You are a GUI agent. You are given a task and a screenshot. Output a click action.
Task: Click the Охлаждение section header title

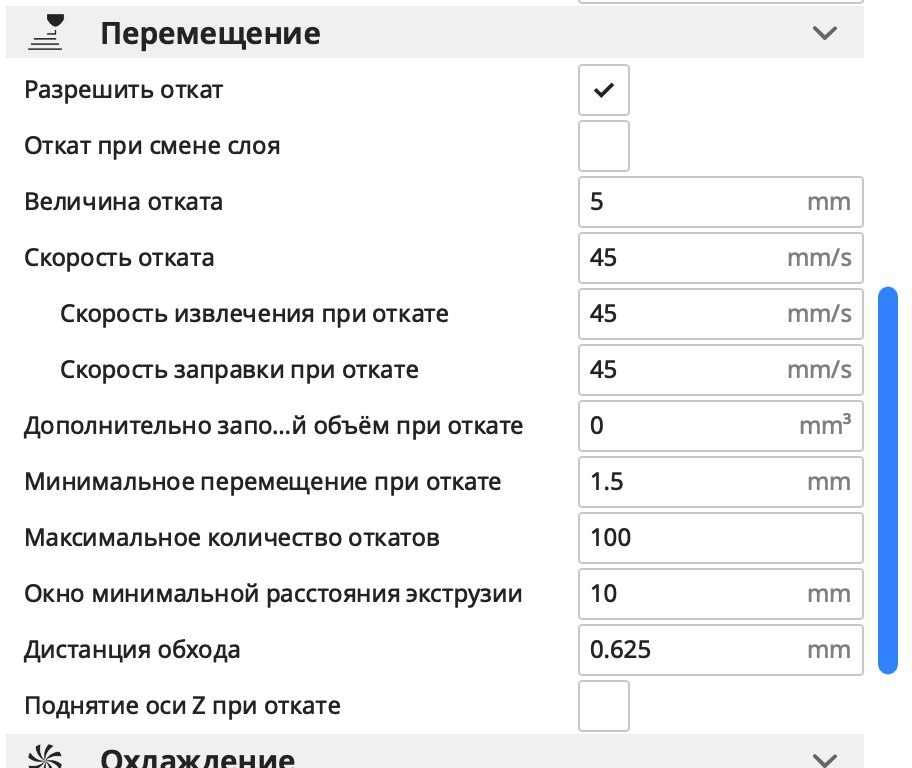point(198,758)
